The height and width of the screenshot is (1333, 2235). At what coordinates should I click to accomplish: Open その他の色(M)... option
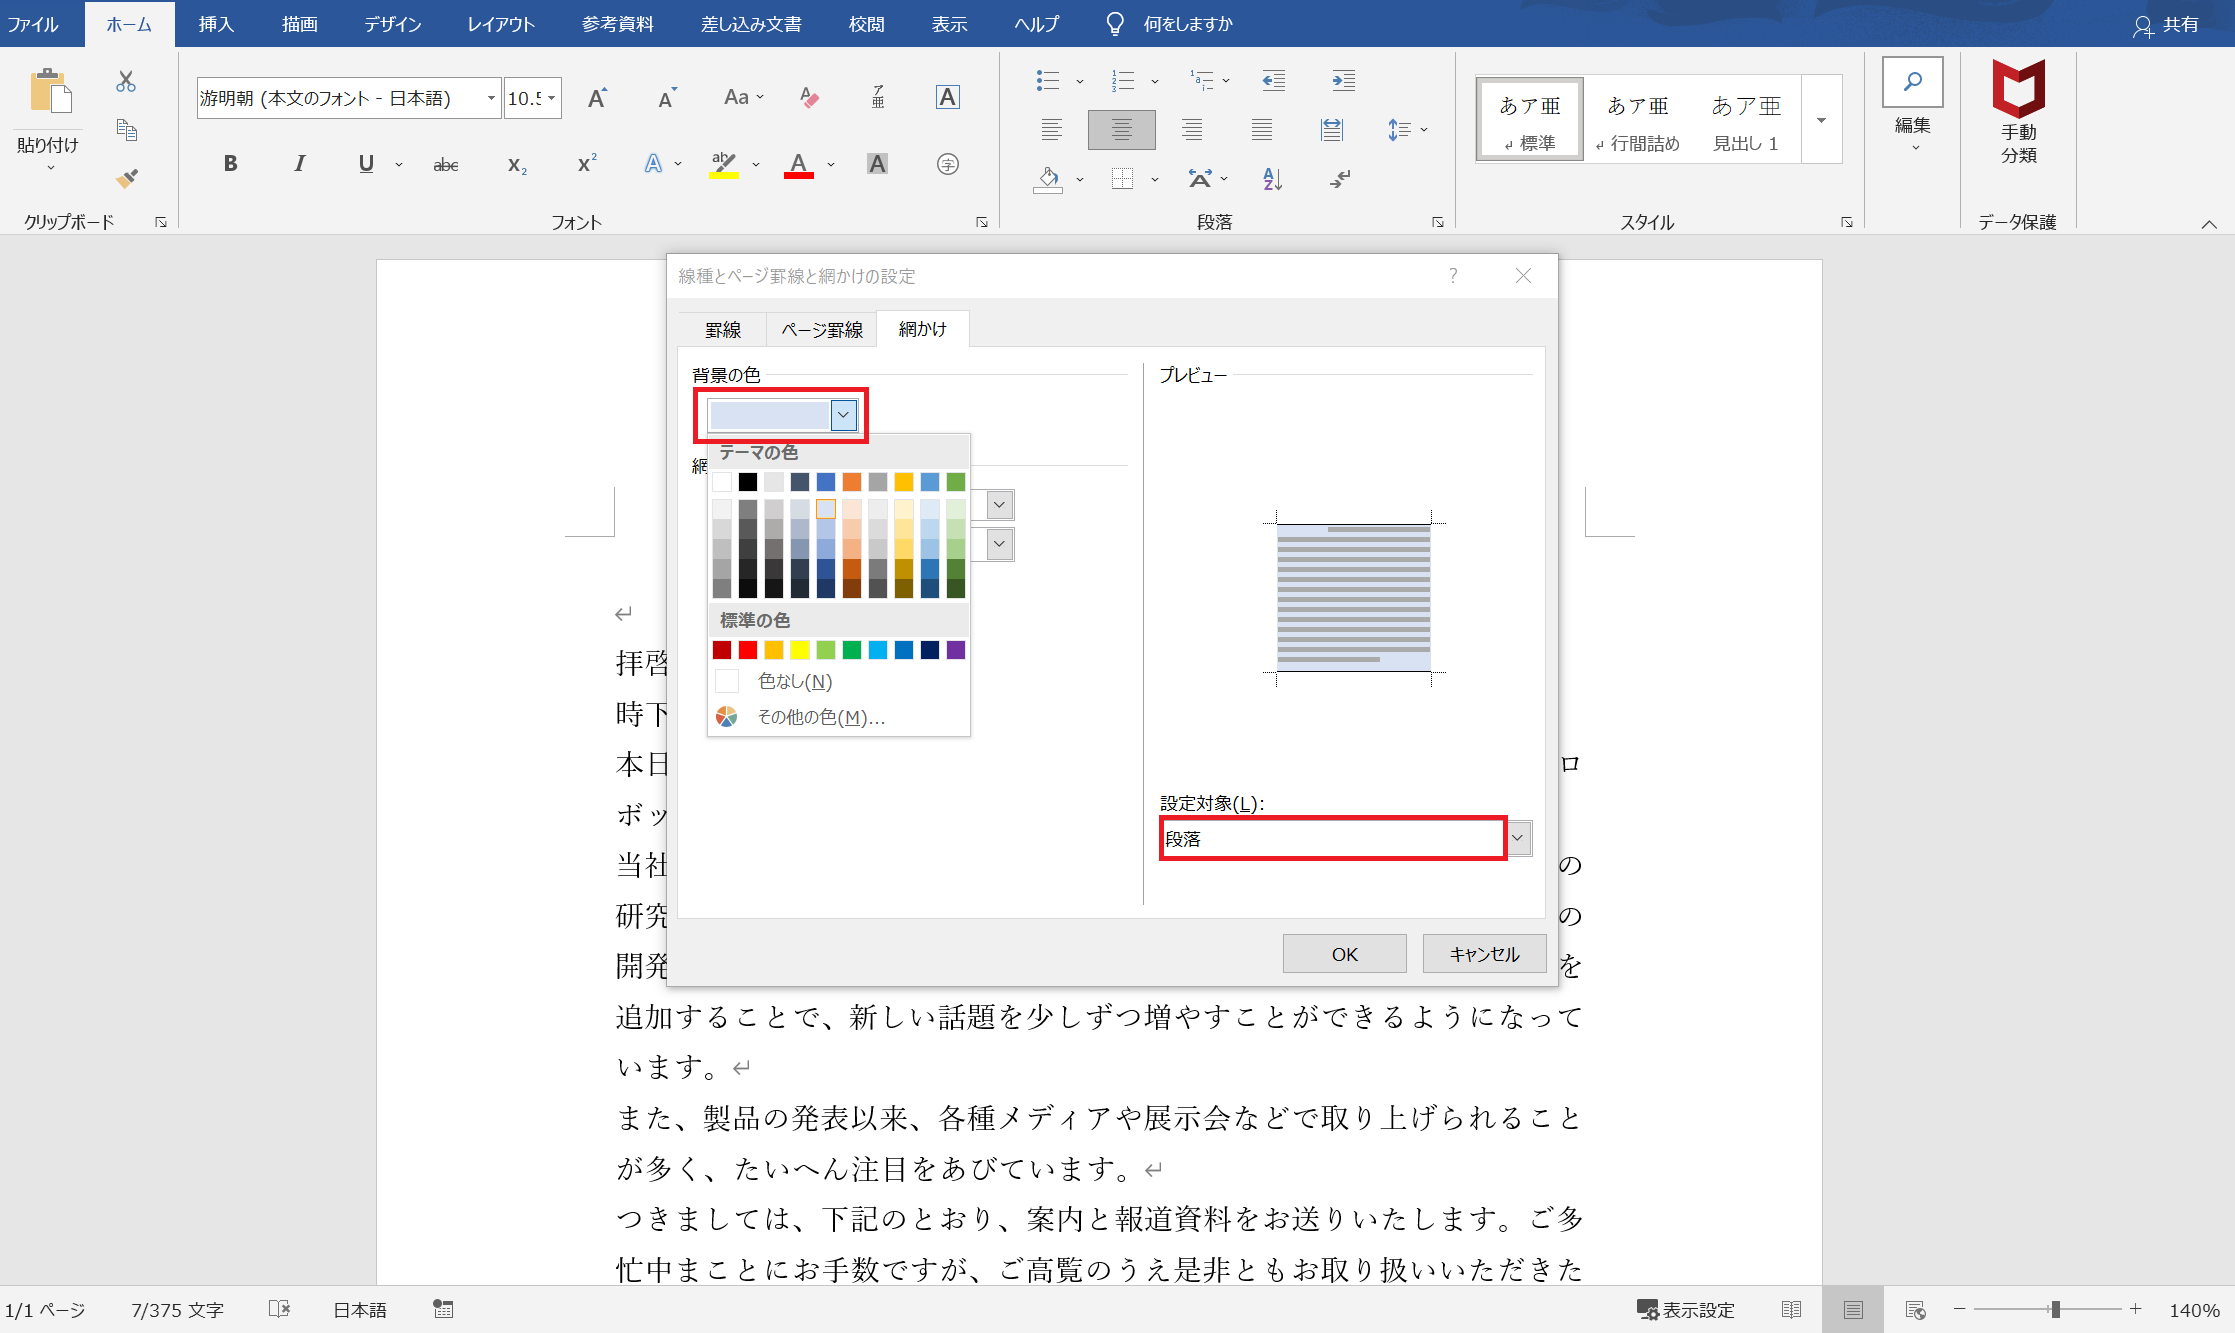(x=838, y=717)
